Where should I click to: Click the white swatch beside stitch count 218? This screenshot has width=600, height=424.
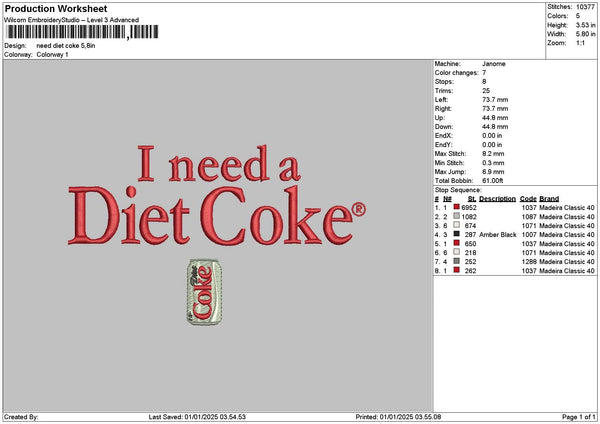[457, 252]
